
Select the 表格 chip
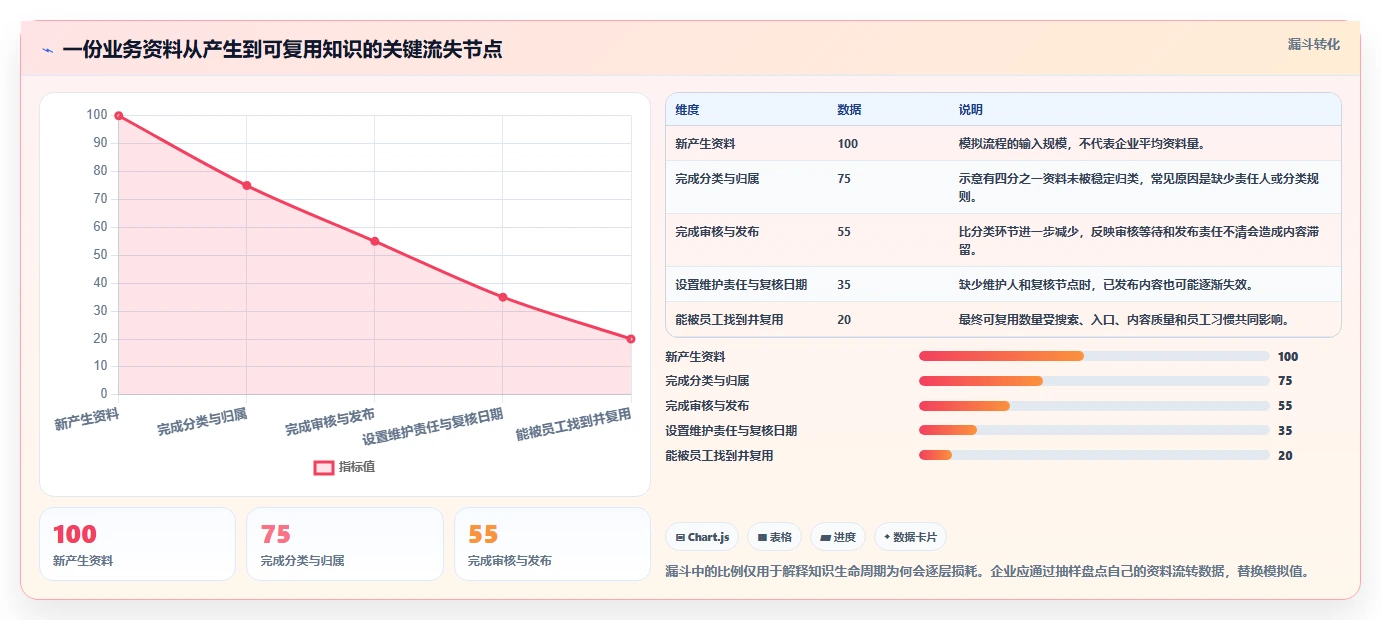coord(774,537)
